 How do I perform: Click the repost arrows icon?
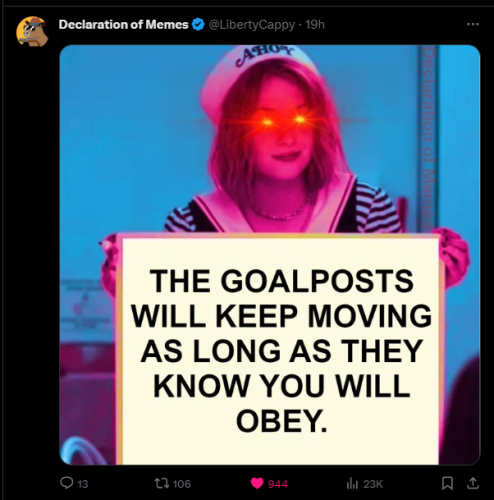[161, 483]
